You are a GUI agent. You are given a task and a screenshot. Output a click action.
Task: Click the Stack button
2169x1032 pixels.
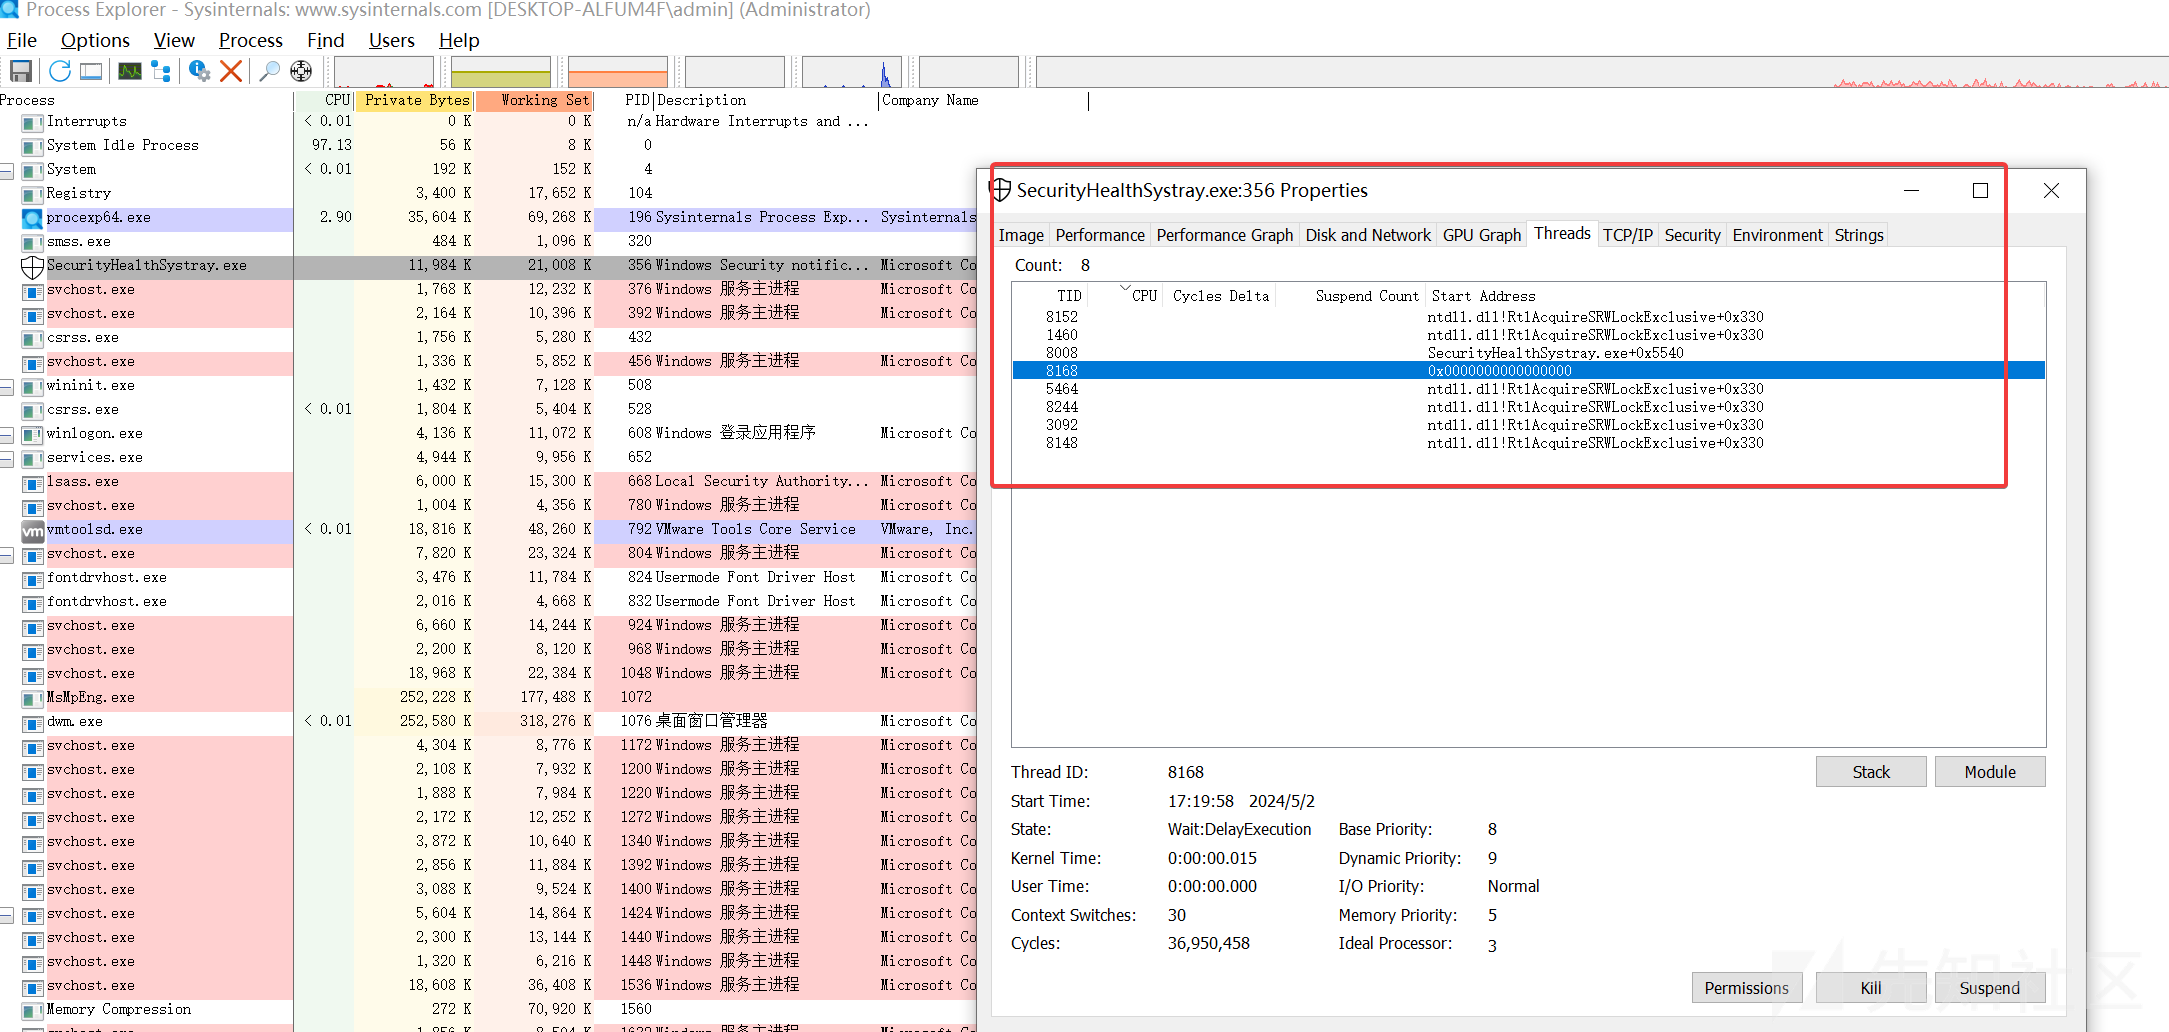pyautogui.click(x=1871, y=772)
